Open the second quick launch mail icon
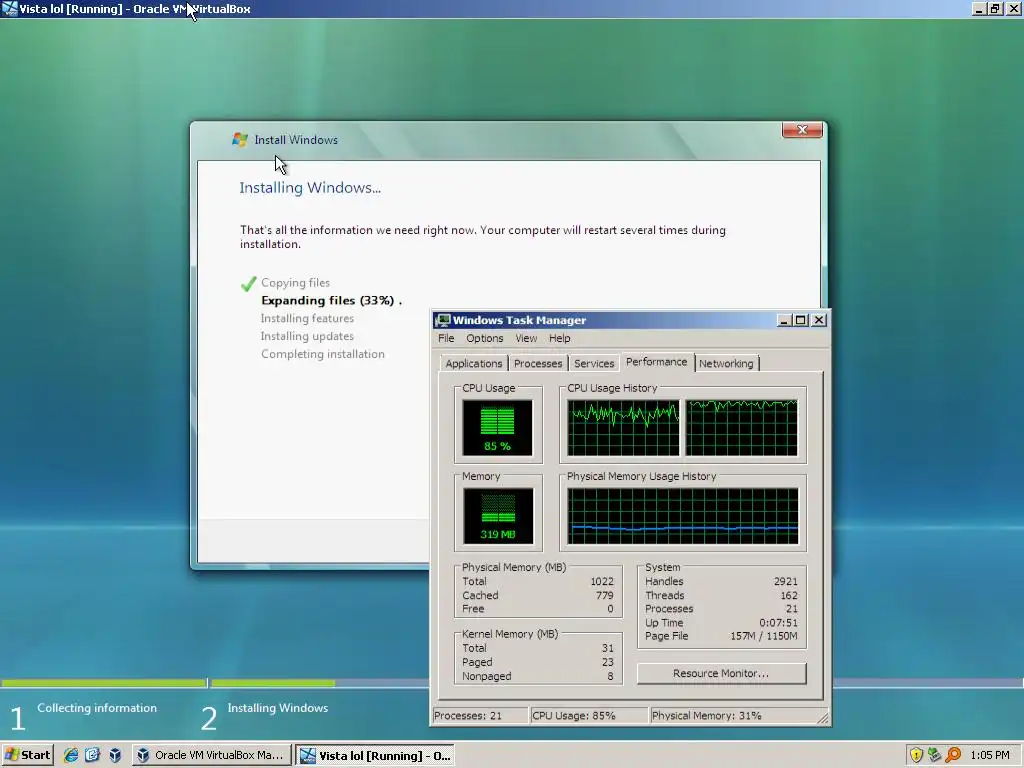 pos(93,755)
